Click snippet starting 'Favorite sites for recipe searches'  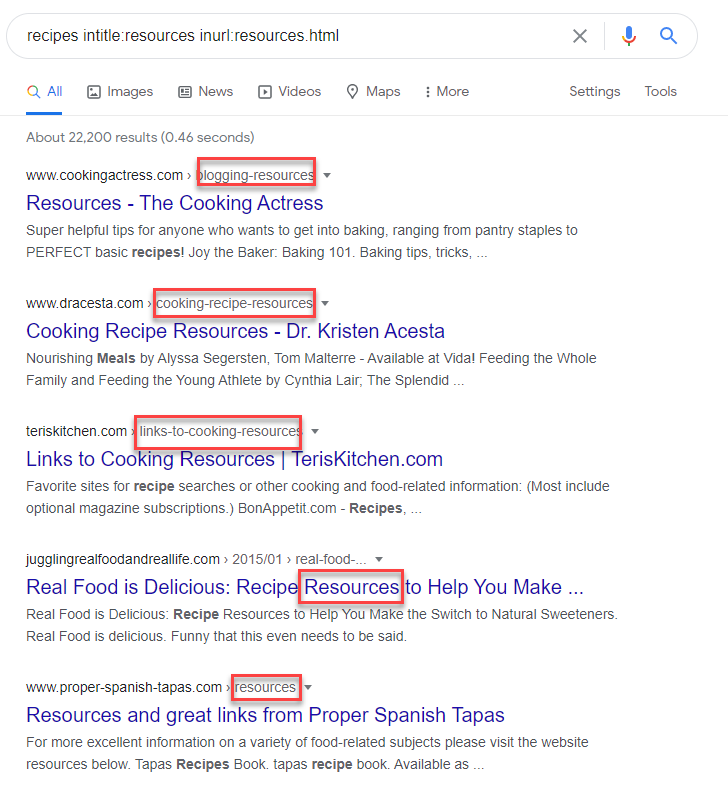click(x=318, y=498)
